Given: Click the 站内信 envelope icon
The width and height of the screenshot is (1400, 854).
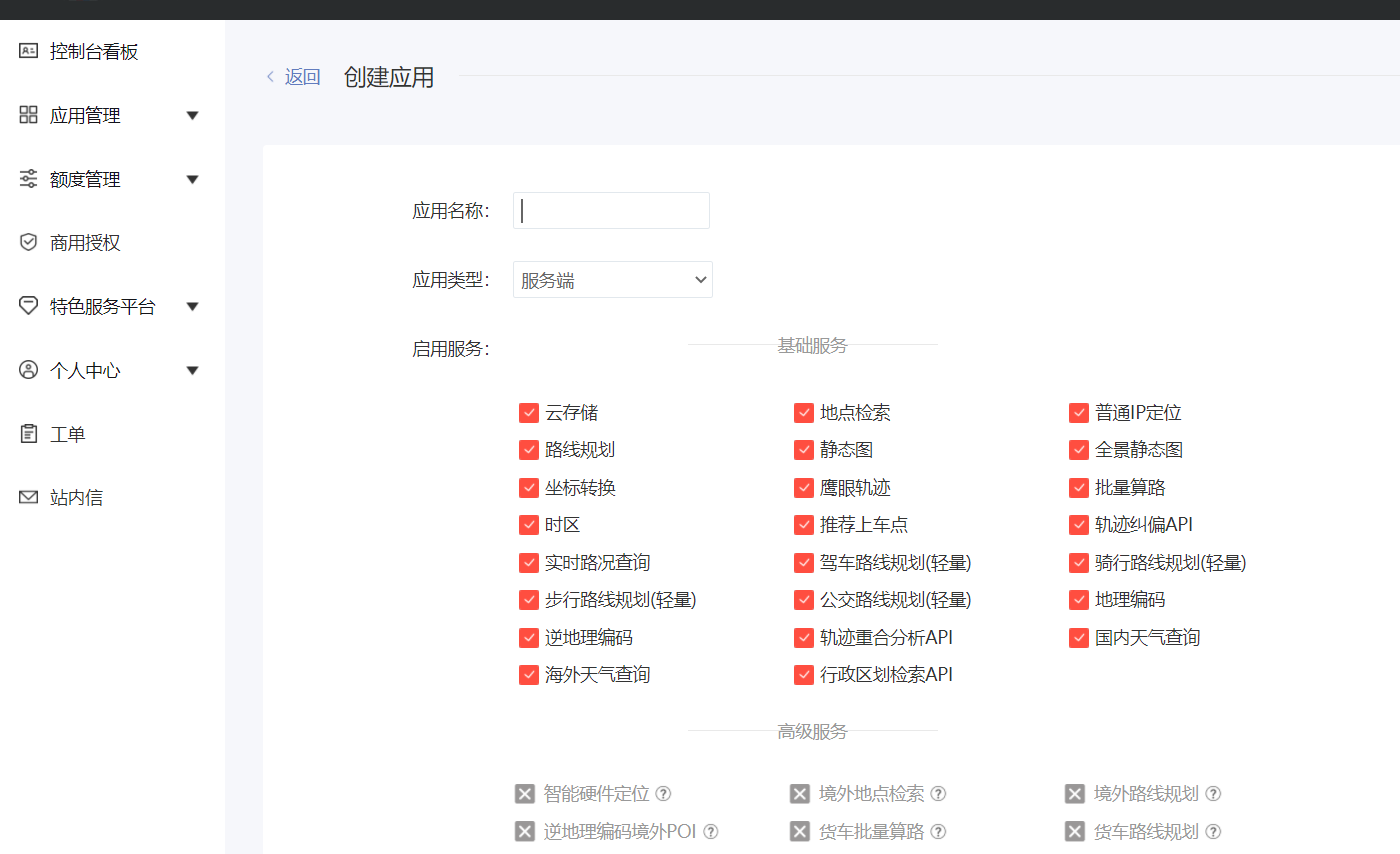Looking at the screenshot, I should click(28, 497).
